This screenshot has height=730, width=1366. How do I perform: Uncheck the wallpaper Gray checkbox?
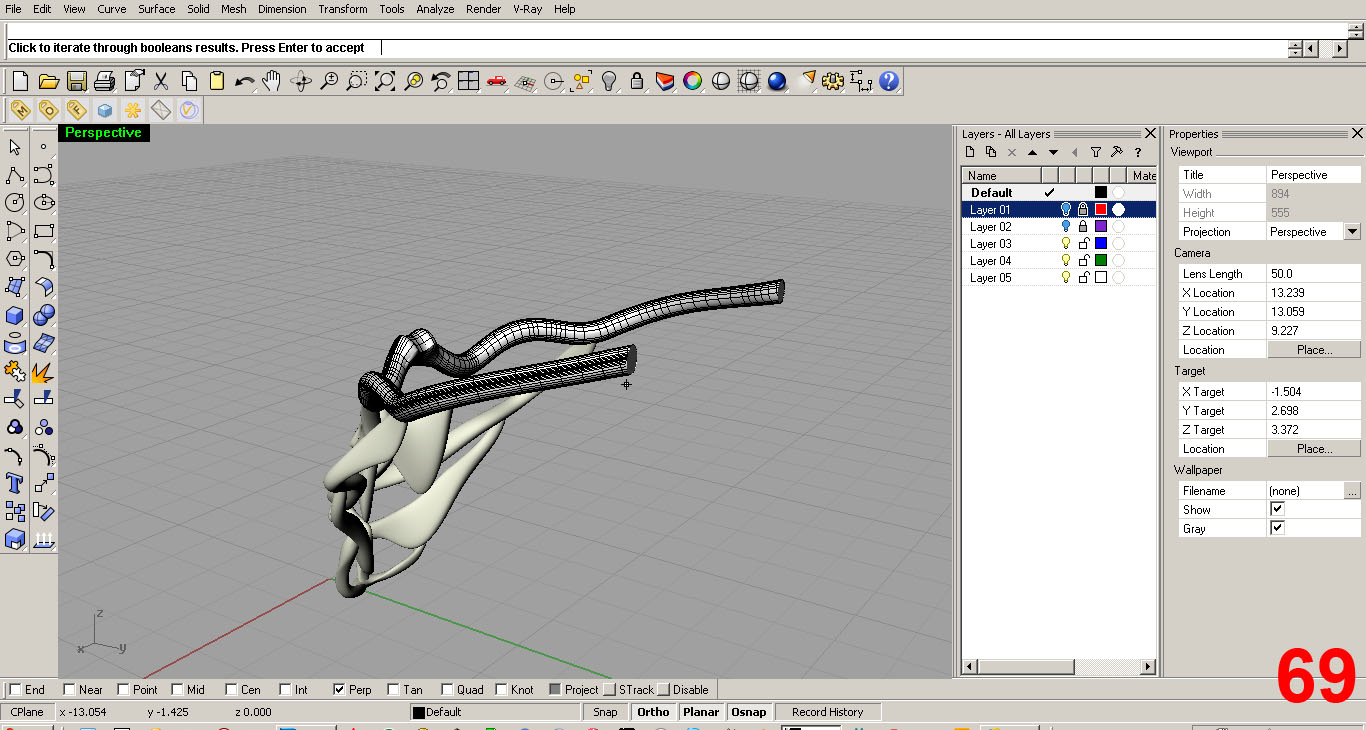point(1277,528)
